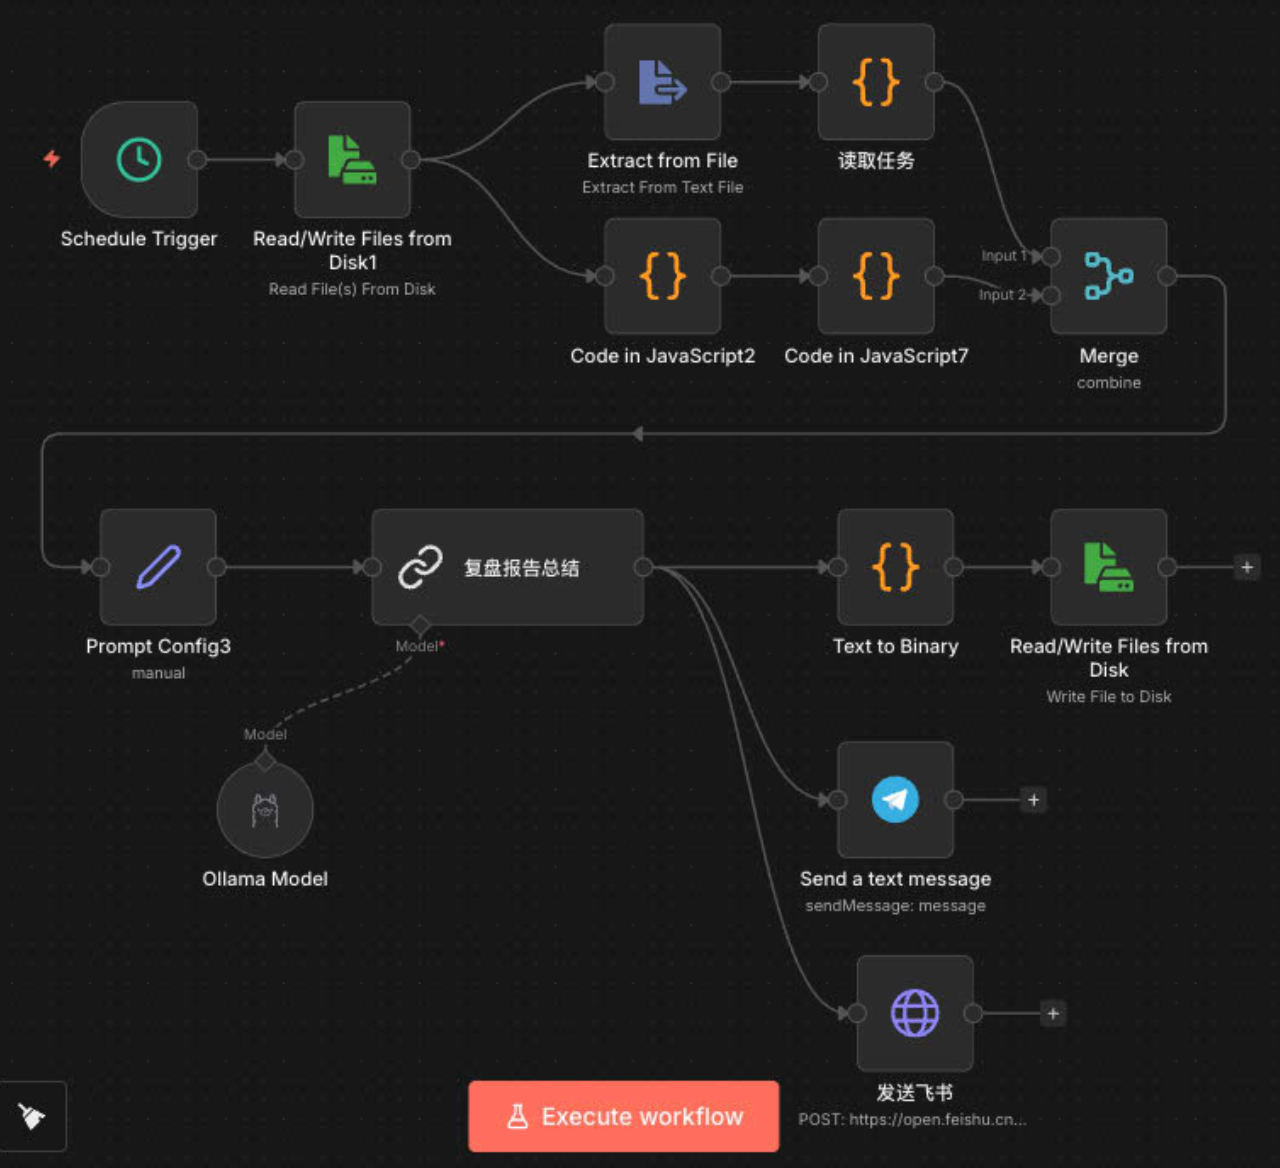The image size is (1280, 1168).
Task: Open the Telegram Send a text message node
Action: 895,800
